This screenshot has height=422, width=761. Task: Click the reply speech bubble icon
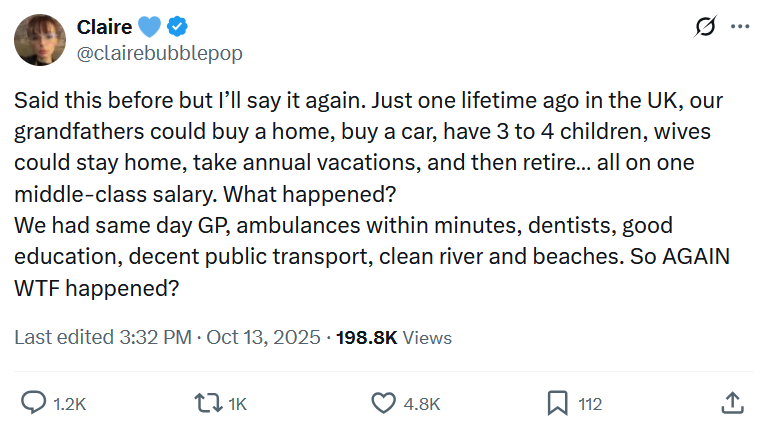34,403
